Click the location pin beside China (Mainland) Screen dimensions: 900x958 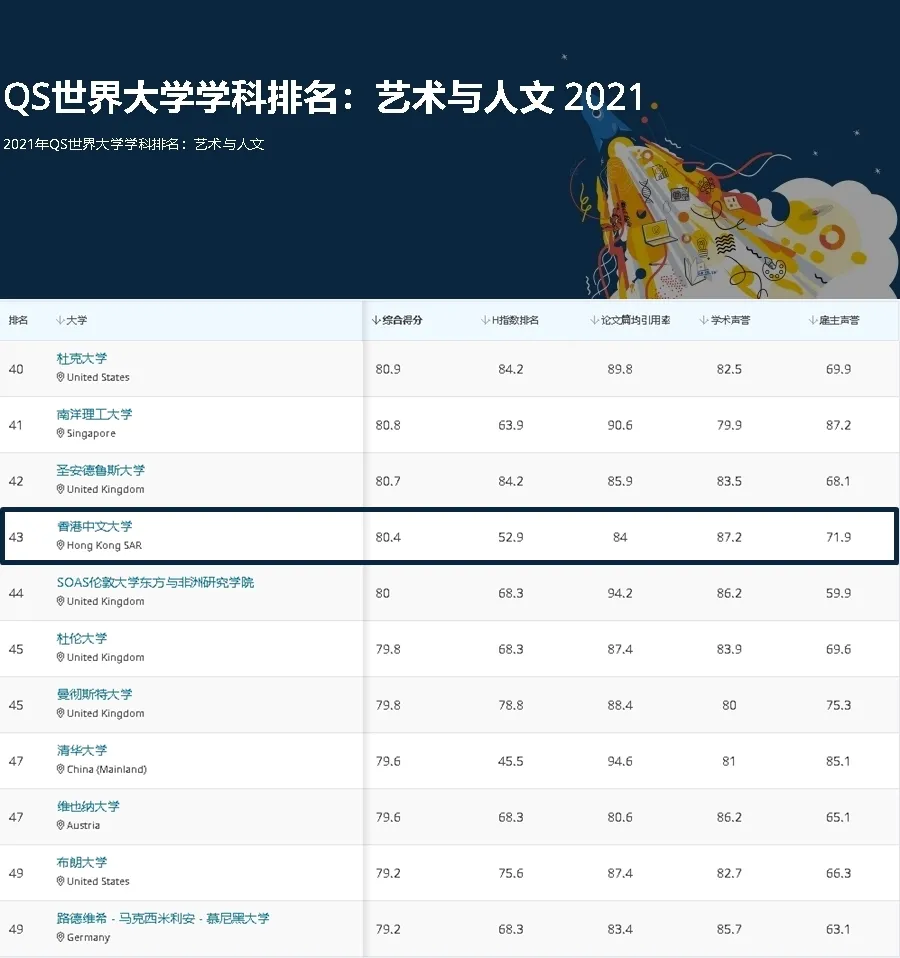click(61, 770)
